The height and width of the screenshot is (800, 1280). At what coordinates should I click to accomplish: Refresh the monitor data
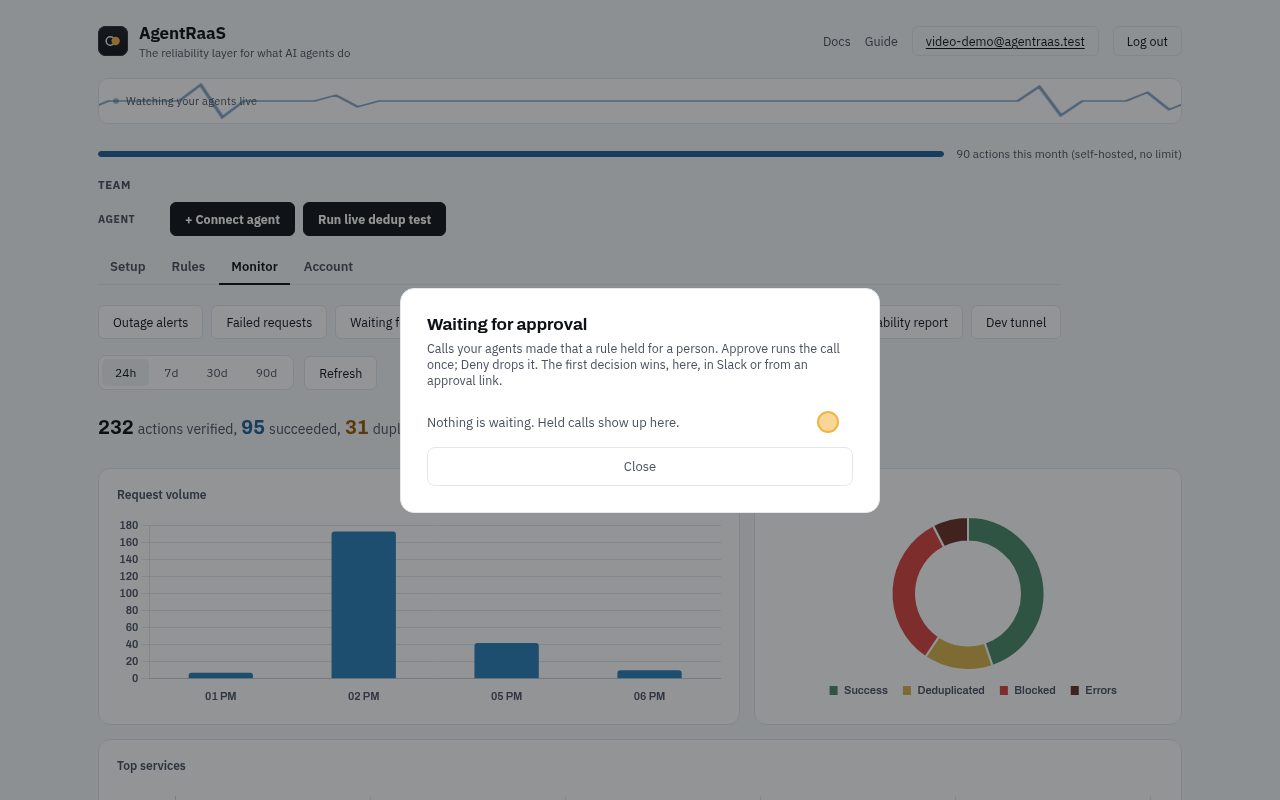tap(340, 373)
